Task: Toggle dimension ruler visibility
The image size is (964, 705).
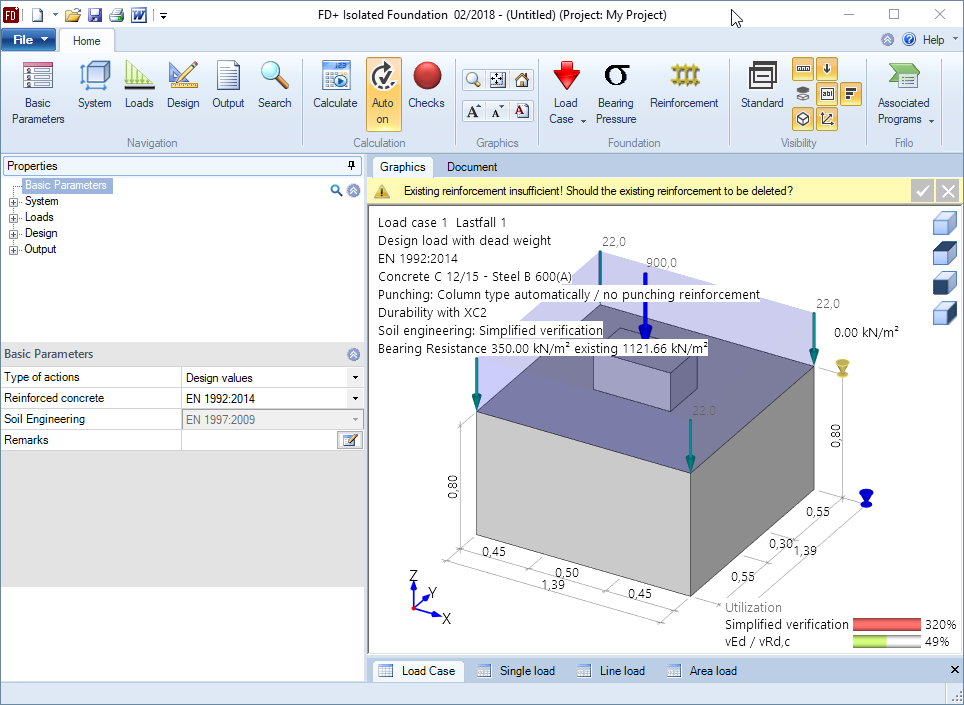Action: click(x=803, y=69)
